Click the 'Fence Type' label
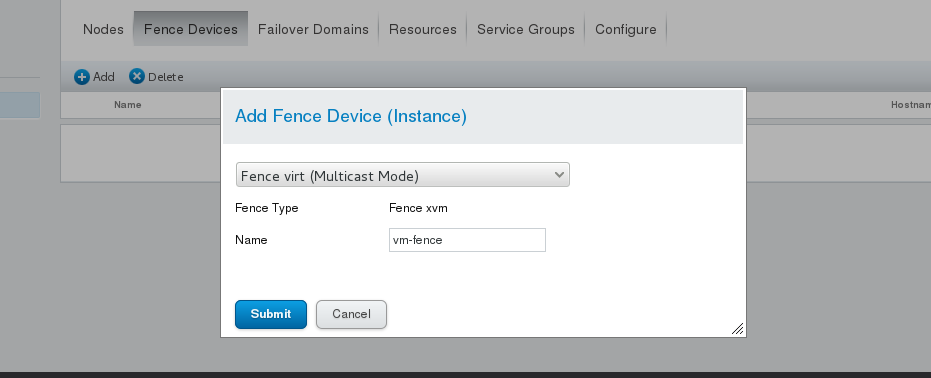This screenshot has height=378, width=931. click(x=267, y=208)
